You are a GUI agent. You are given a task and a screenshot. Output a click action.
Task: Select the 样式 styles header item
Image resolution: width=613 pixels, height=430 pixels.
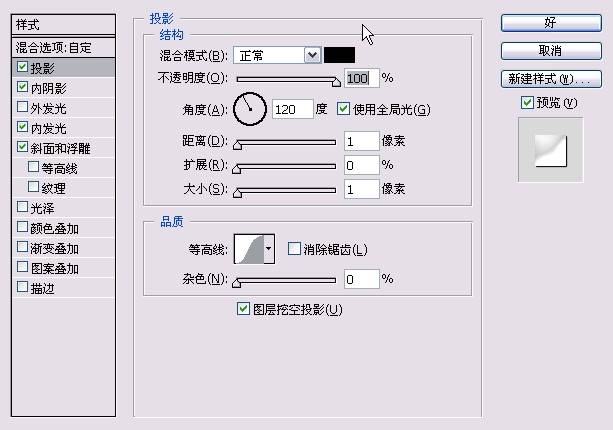point(64,25)
